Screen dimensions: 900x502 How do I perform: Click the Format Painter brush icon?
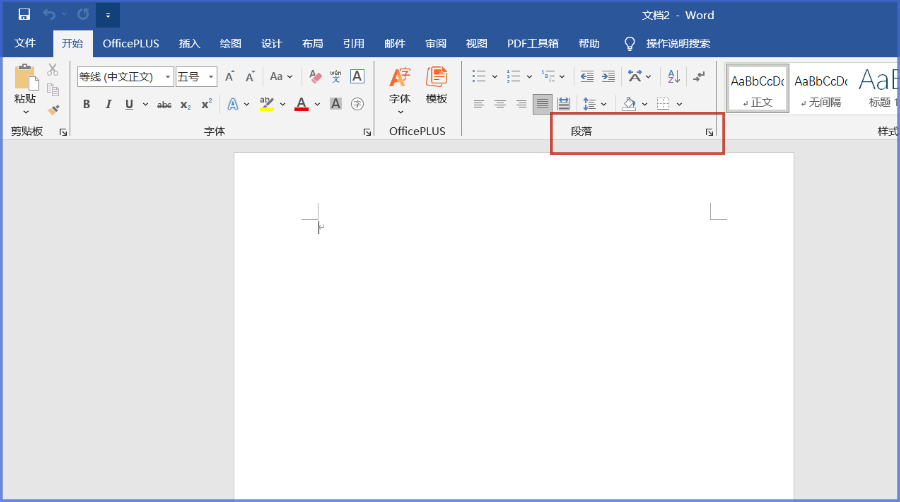pyautogui.click(x=53, y=110)
